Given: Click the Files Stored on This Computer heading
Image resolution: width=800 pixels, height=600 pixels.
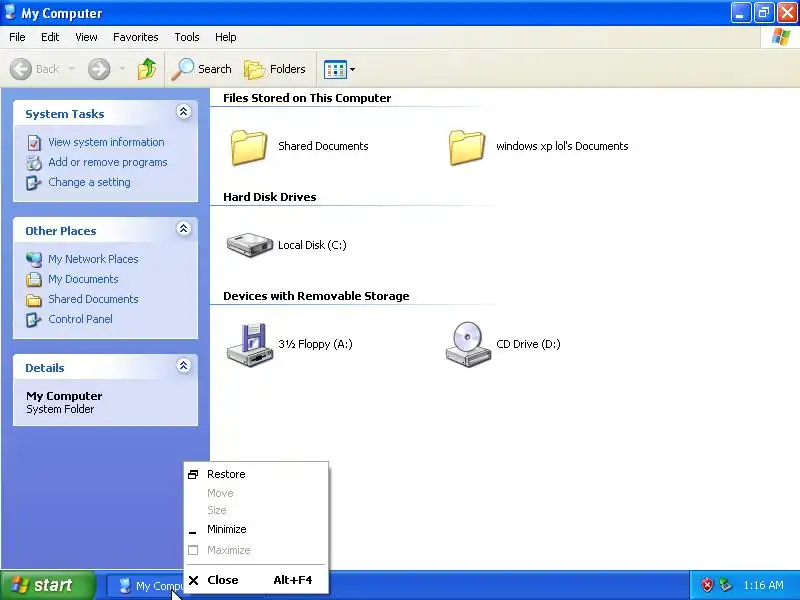Looking at the screenshot, I should coord(307,98).
